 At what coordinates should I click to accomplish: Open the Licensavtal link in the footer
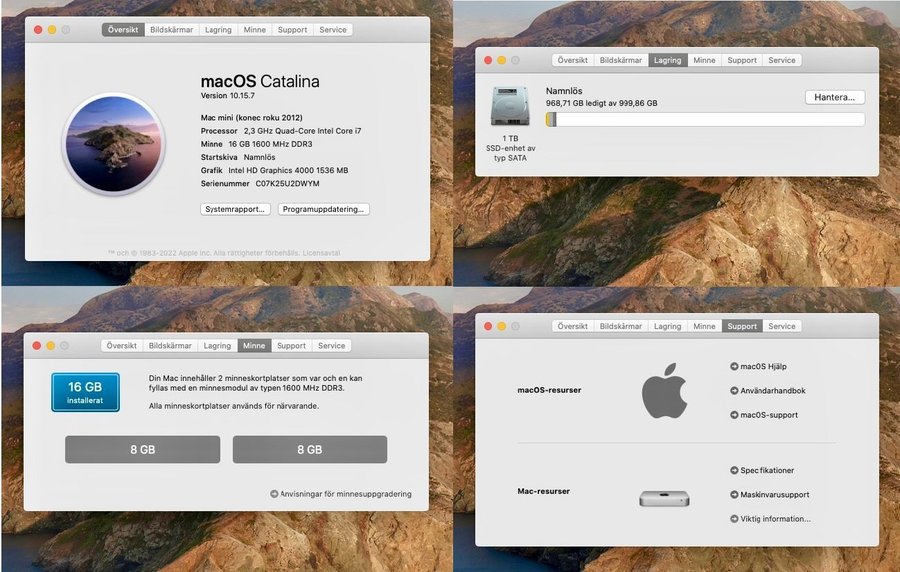coord(322,253)
